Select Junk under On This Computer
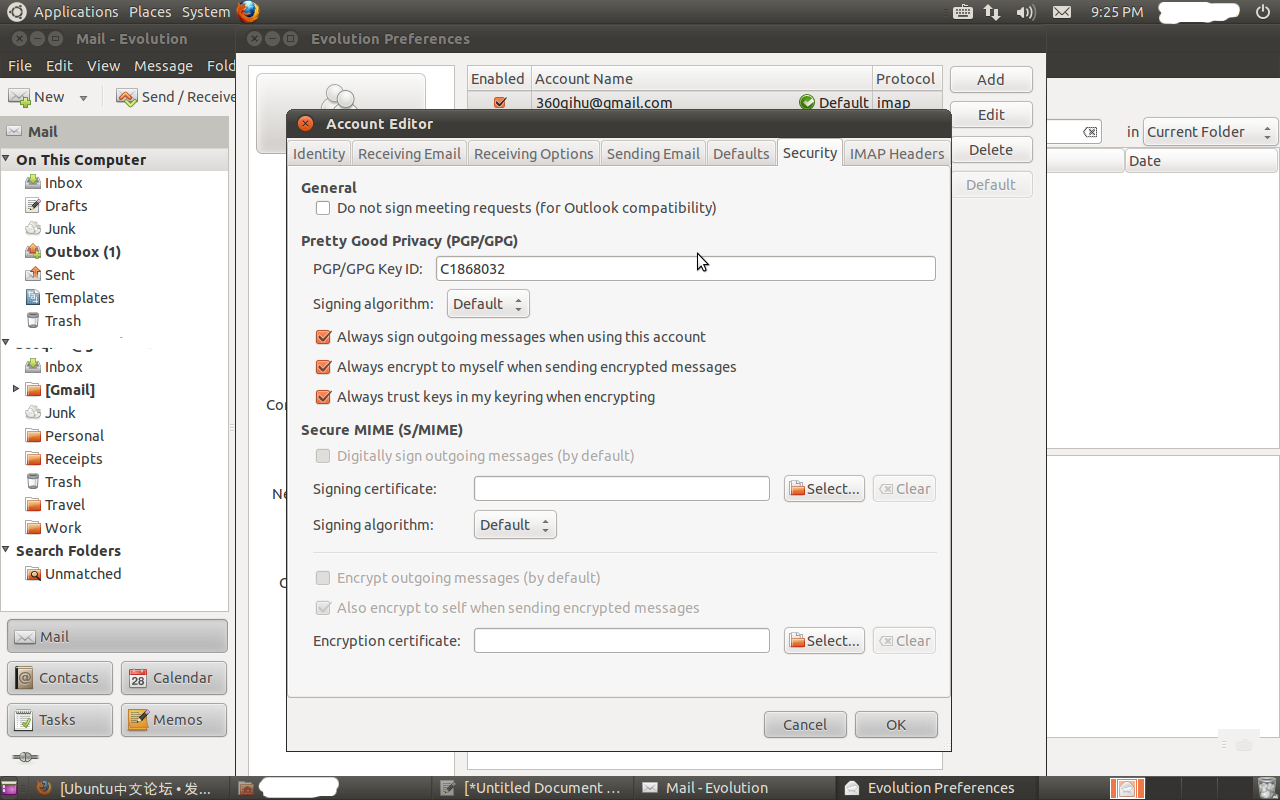This screenshot has width=1280, height=800. tap(60, 229)
